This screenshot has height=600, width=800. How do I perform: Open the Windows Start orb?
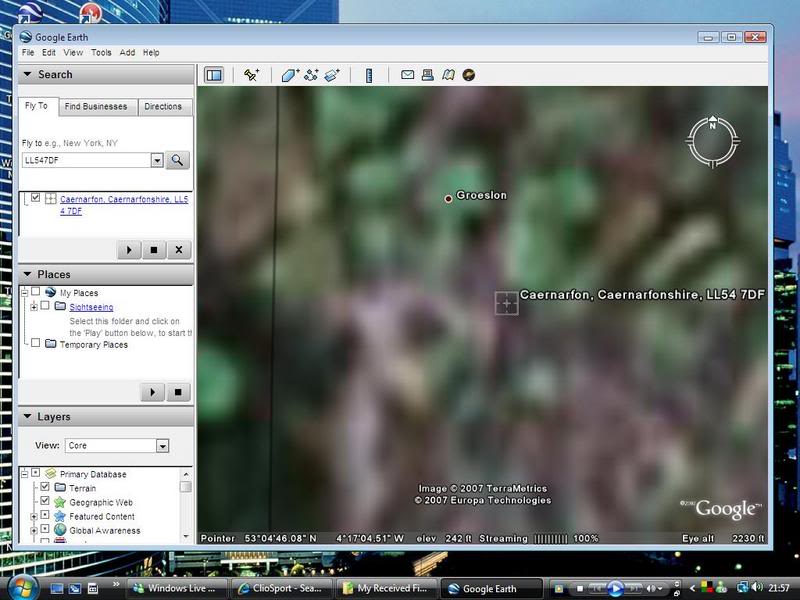click(22, 587)
